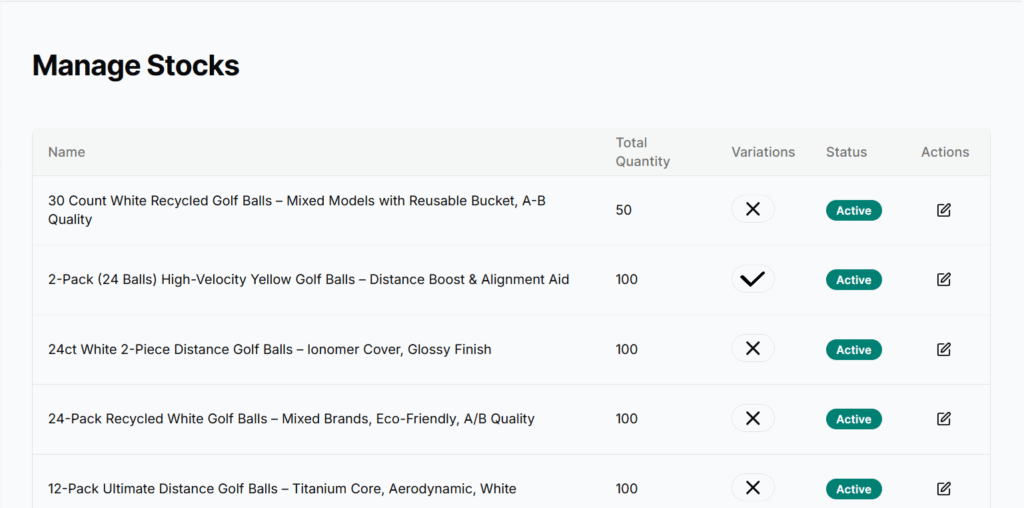Open edit for 2-Pack High-Velocity Yellow Golf Balls

coord(944,280)
